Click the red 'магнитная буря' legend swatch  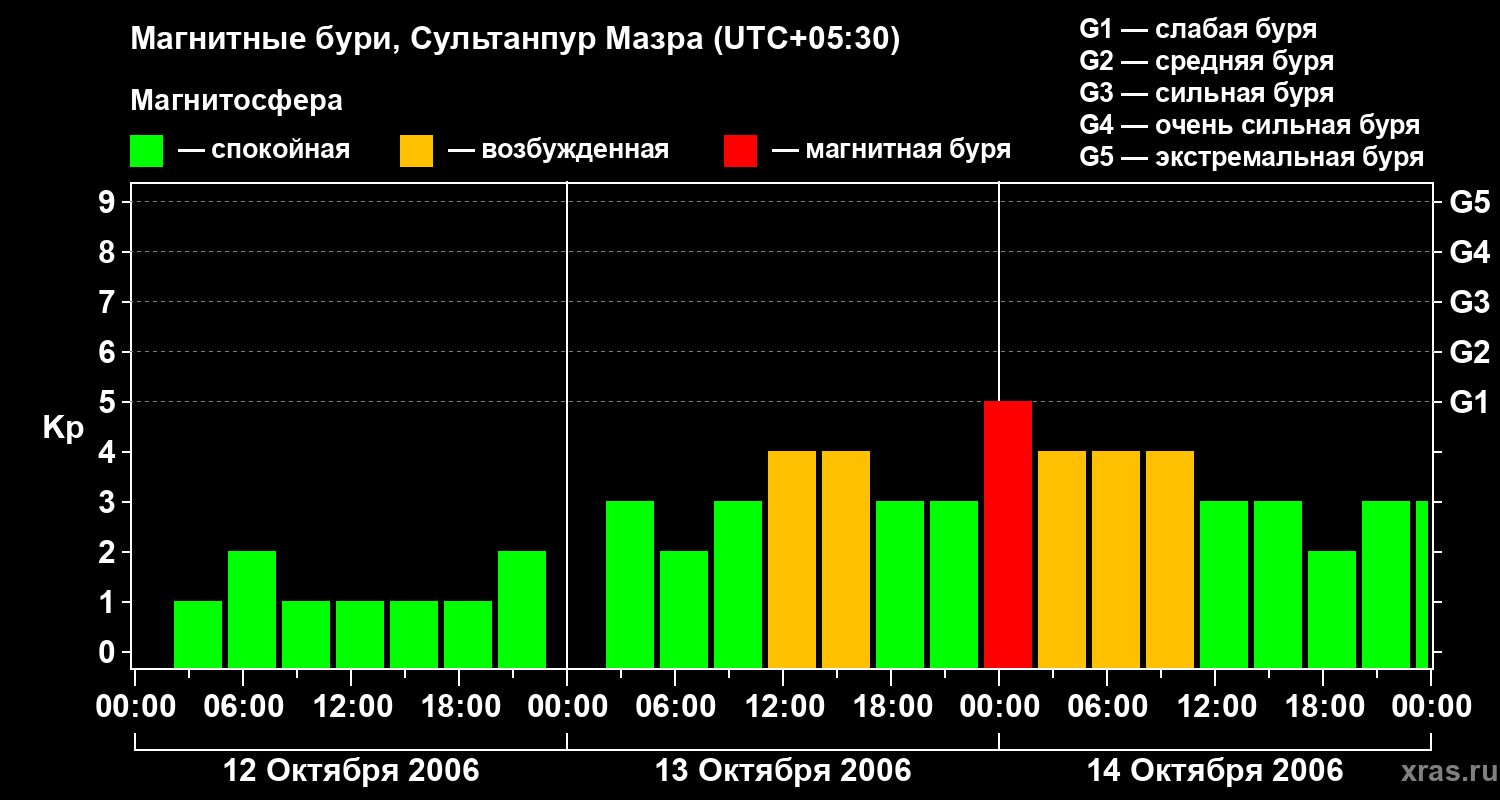point(740,151)
